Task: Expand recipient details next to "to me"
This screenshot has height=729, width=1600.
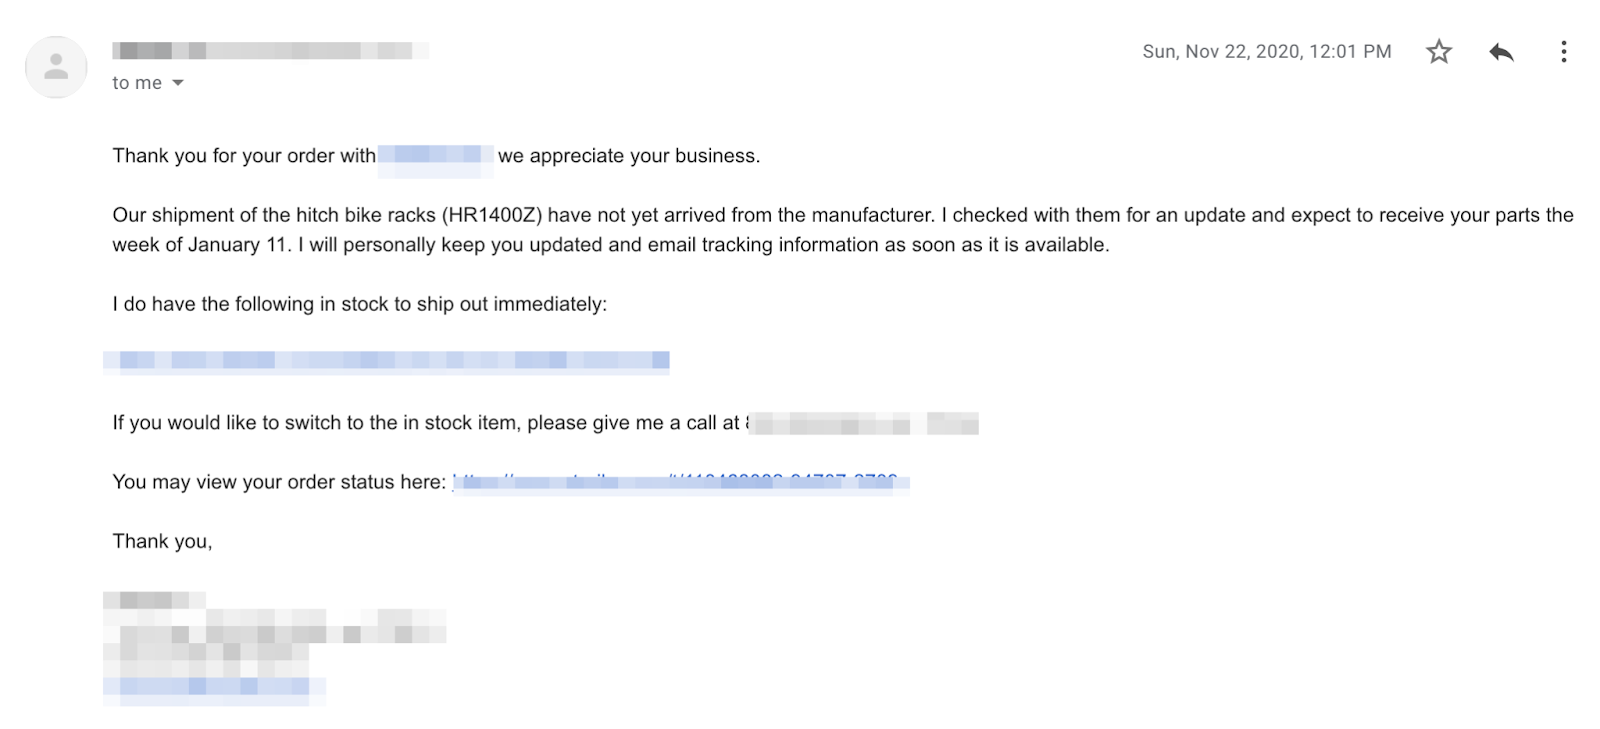Action: [x=178, y=83]
